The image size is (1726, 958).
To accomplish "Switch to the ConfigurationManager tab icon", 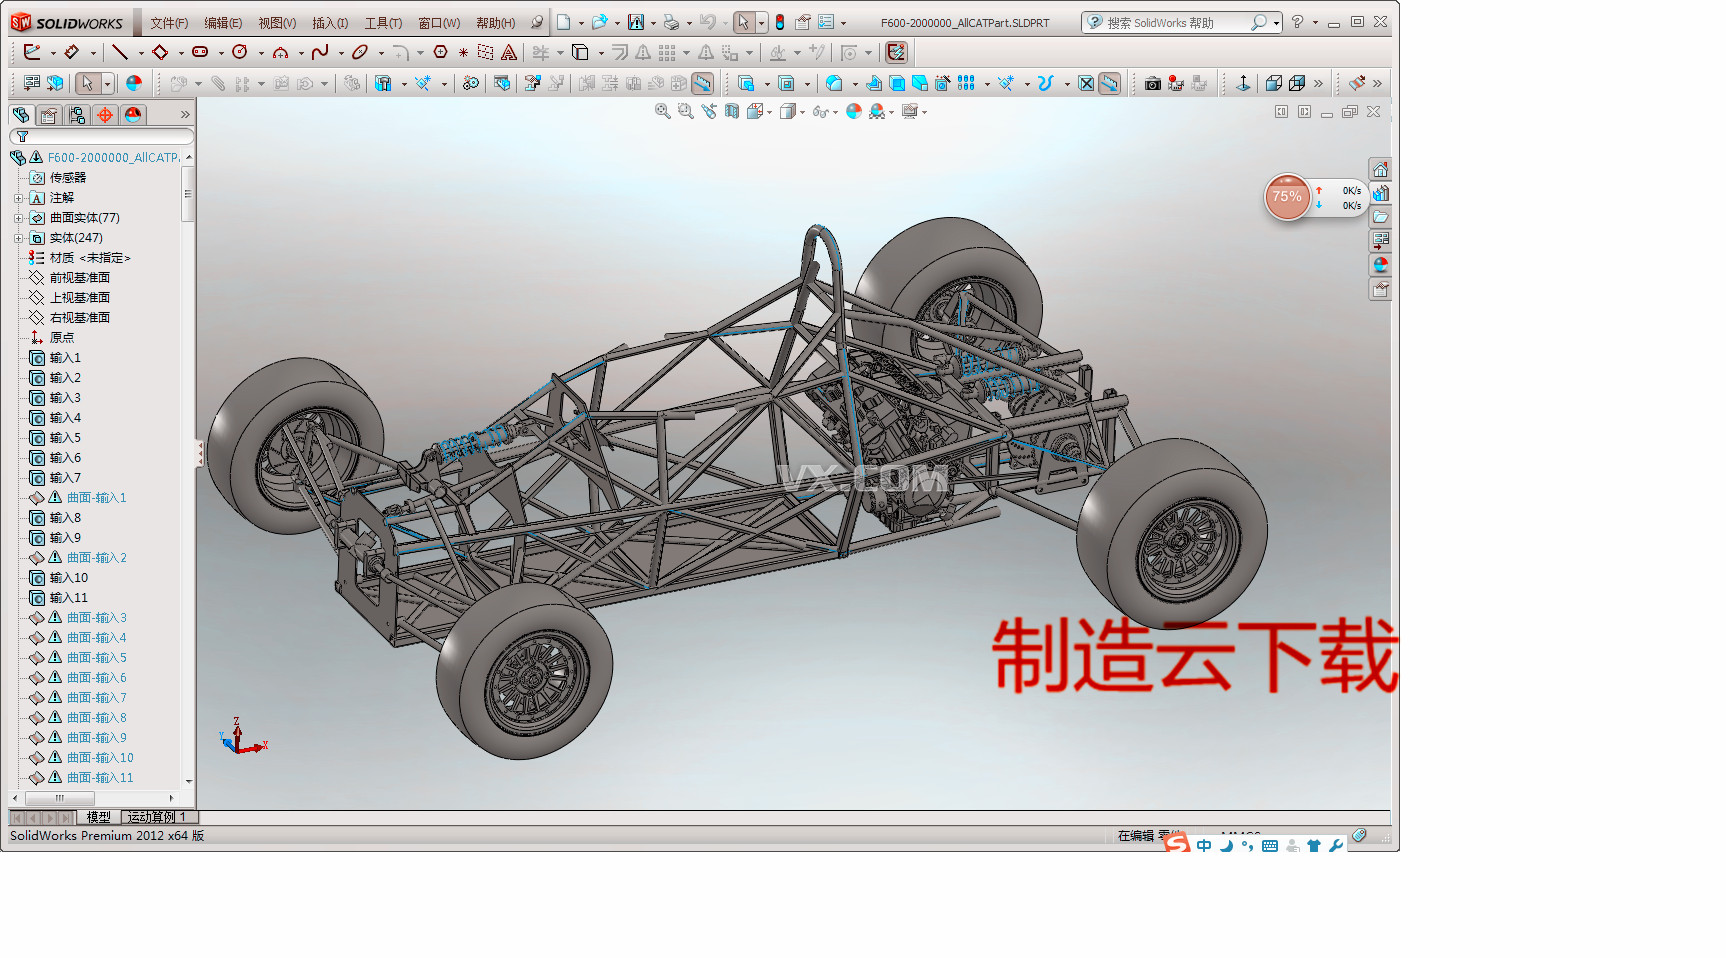I will (77, 115).
